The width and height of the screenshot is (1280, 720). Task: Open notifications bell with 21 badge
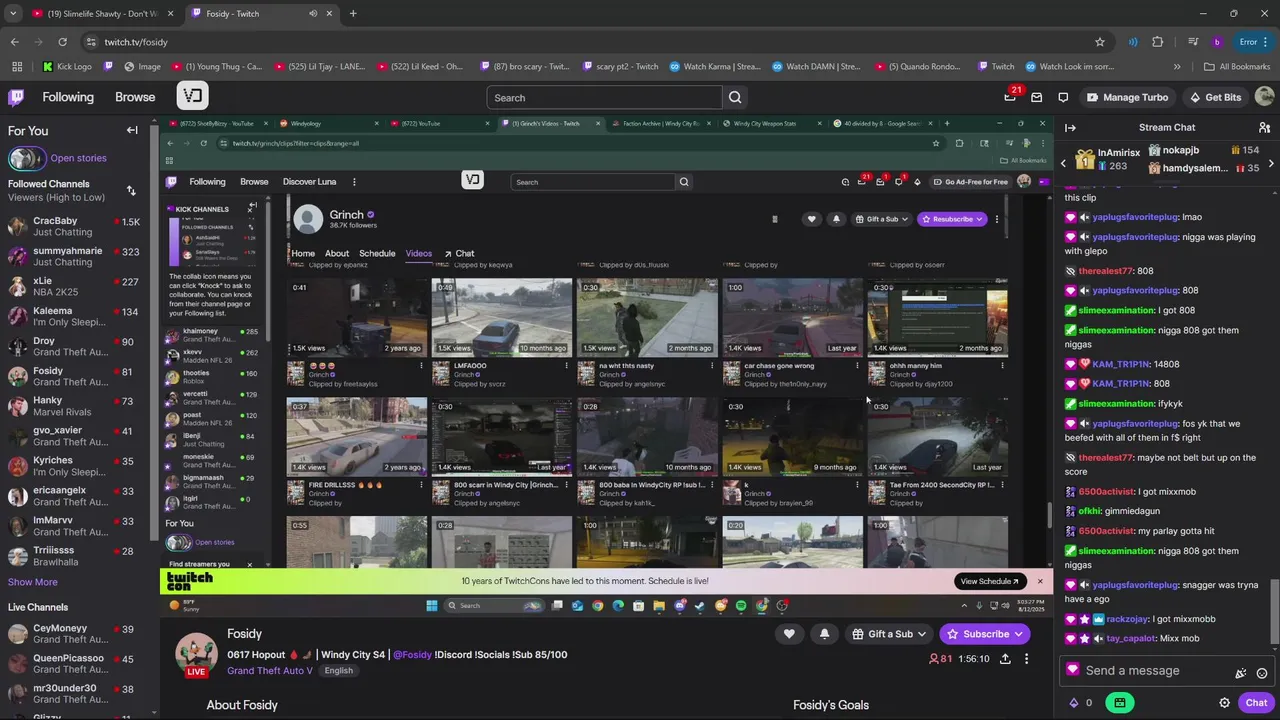point(1010,97)
